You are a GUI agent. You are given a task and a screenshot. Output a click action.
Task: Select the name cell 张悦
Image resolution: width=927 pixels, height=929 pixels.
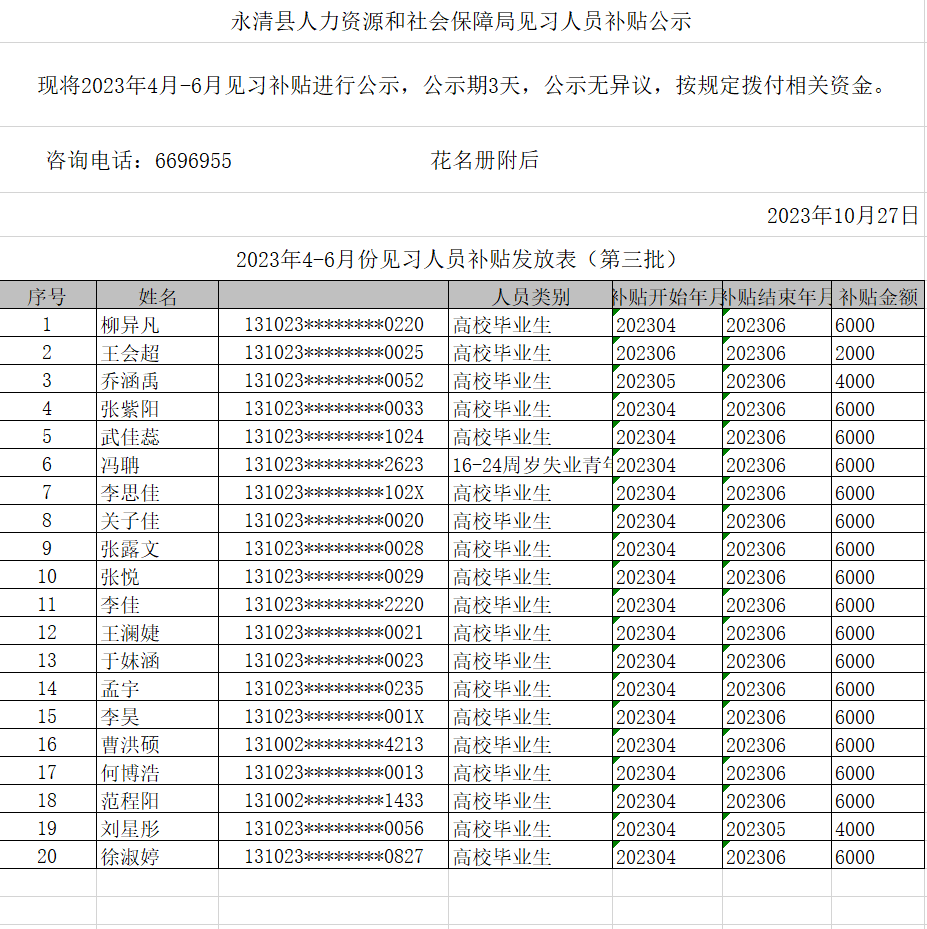pyautogui.click(x=158, y=576)
